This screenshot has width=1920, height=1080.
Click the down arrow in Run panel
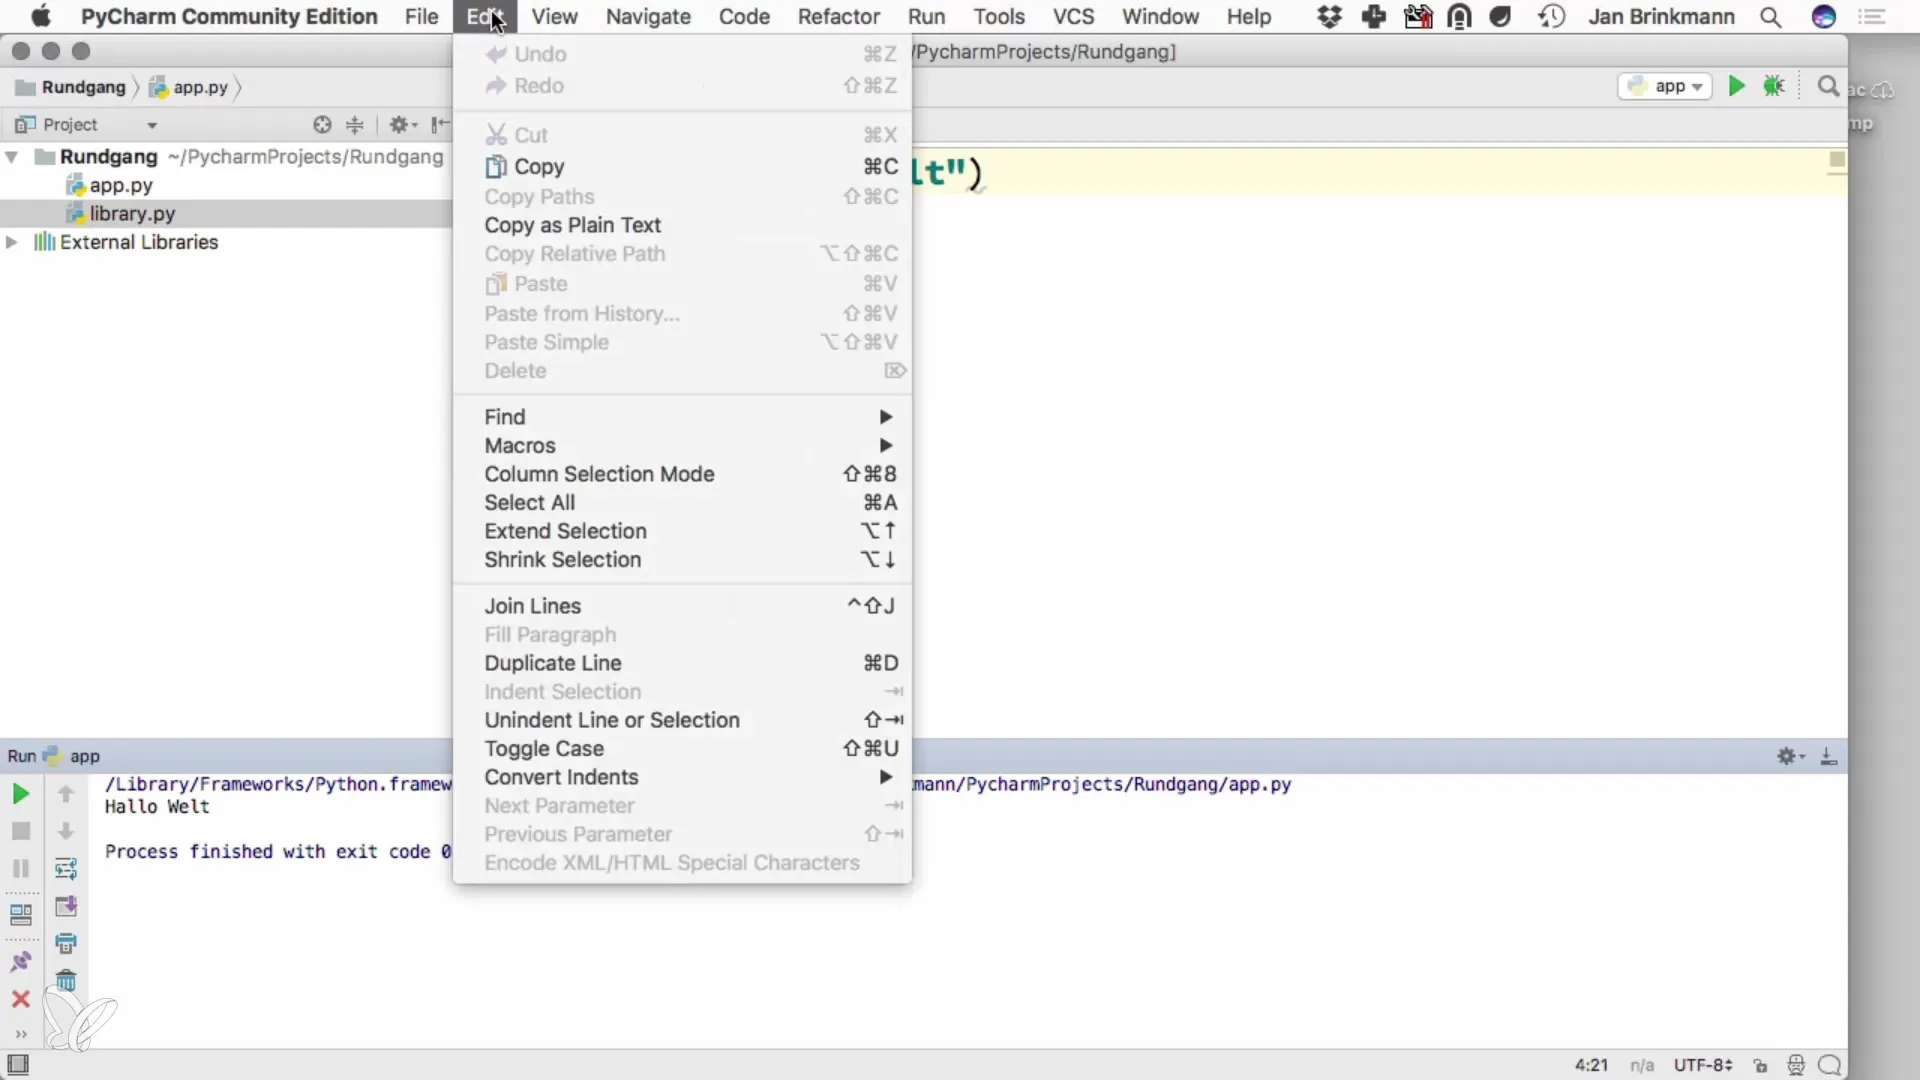click(x=66, y=831)
